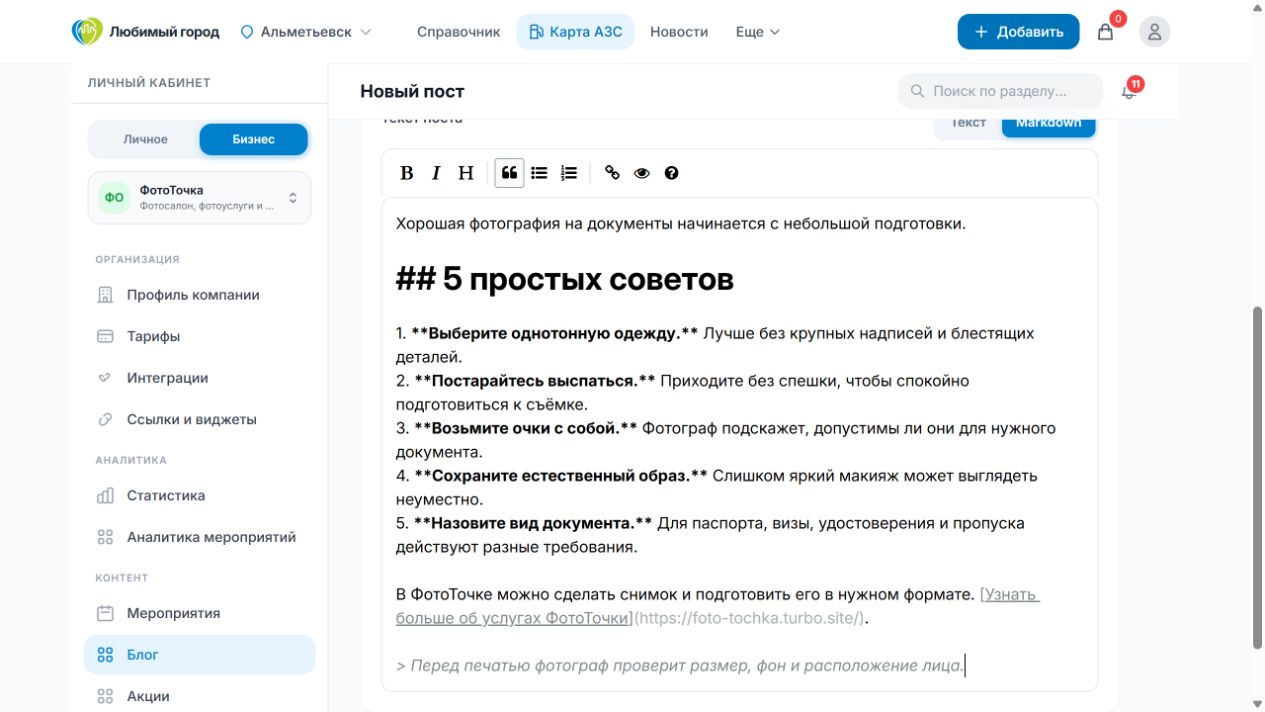Open the ФотоТочка organization selector
Viewport: 1265px width, 712px height.
point(199,197)
